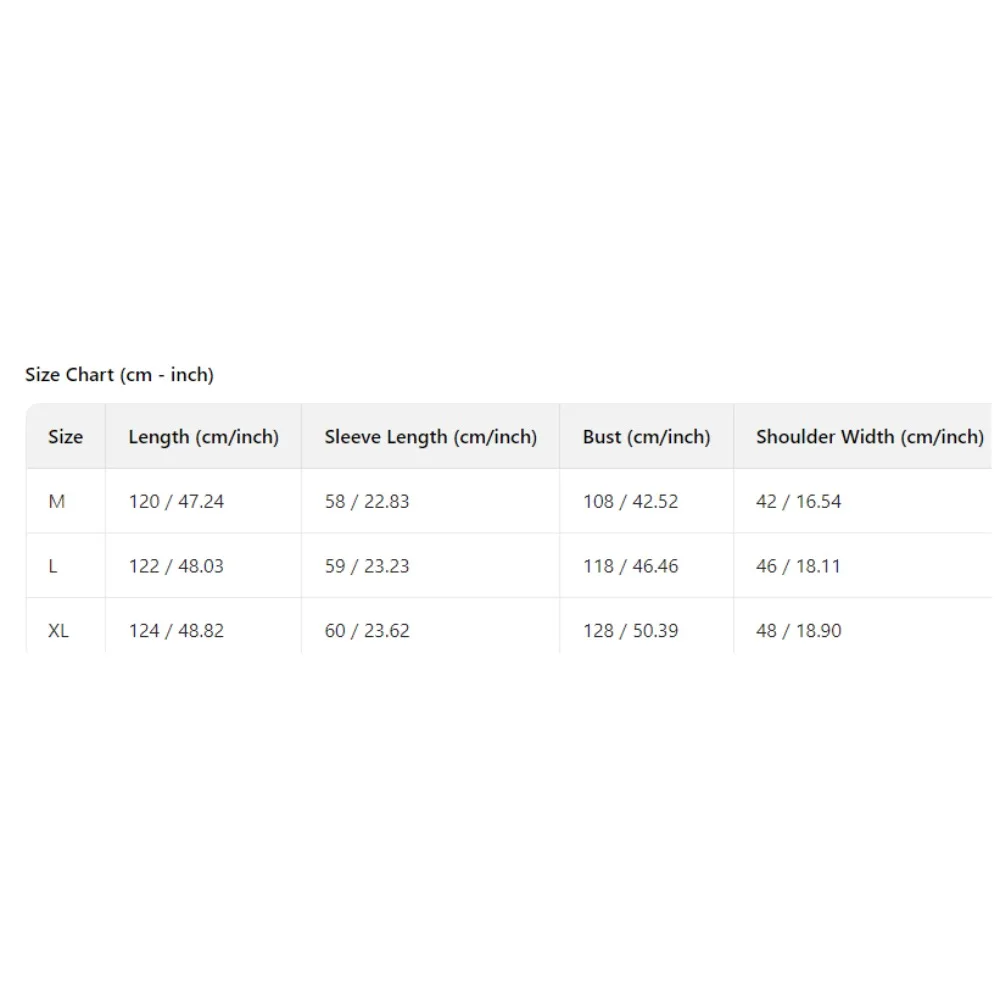Select the "Size" column header
The image size is (1000, 1000).
[65, 437]
